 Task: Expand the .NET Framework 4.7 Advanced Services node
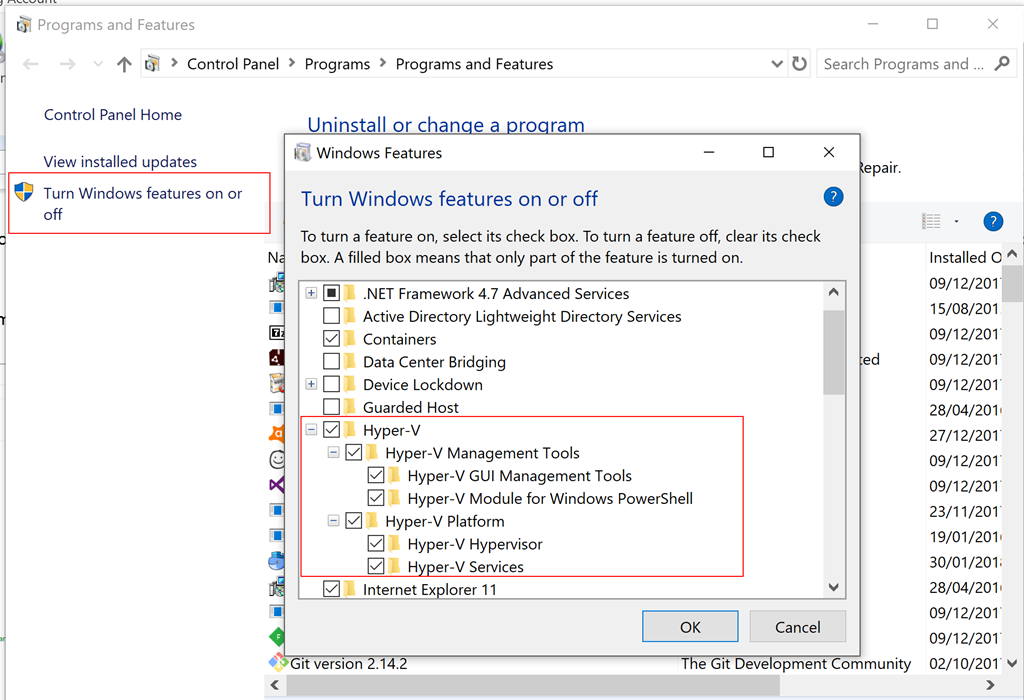point(312,293)
